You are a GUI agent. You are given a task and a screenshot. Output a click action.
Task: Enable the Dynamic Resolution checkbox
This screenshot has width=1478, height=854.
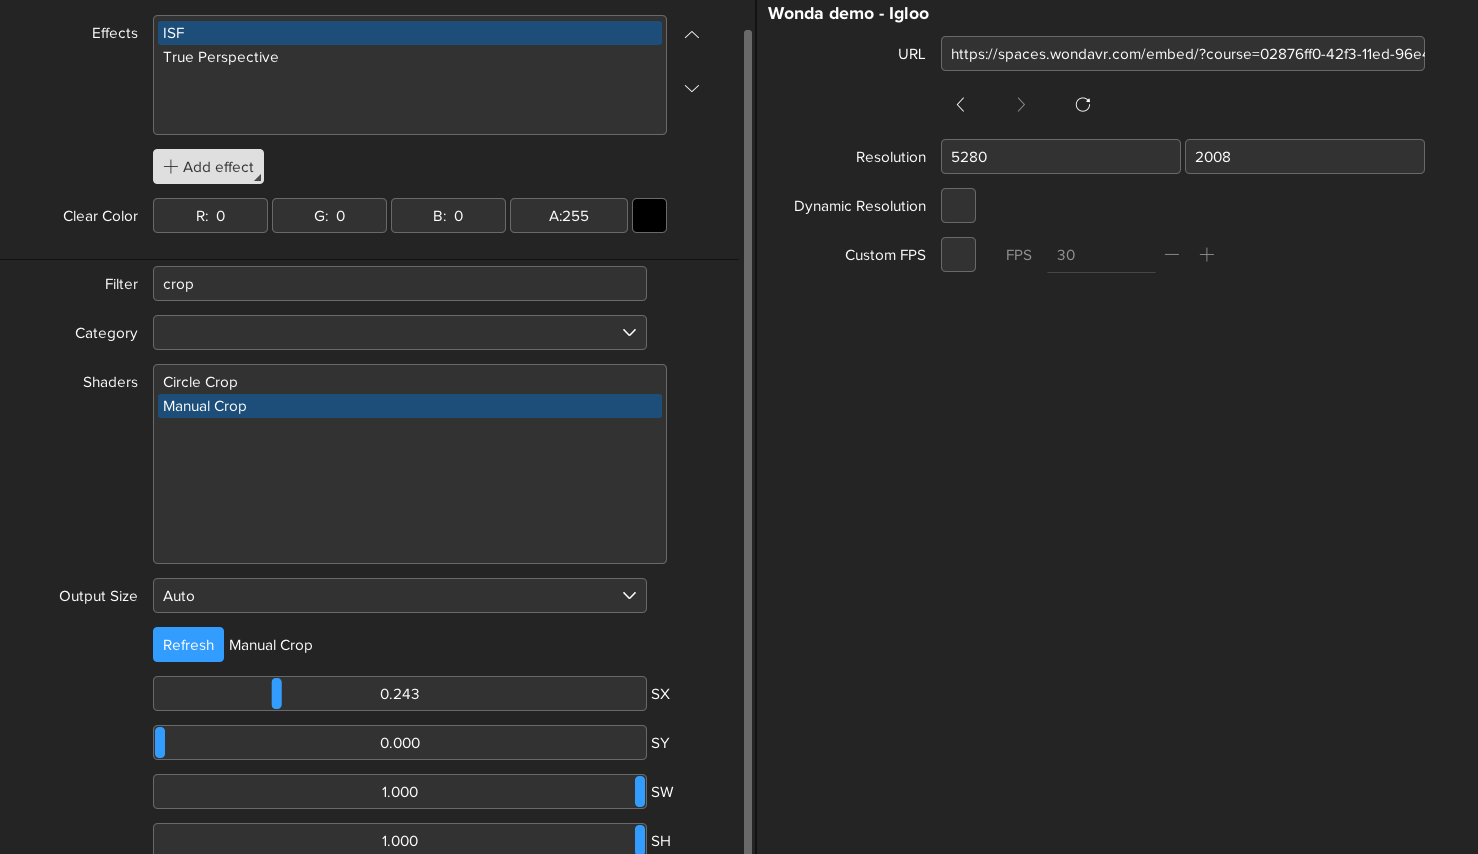pos(958,206)
